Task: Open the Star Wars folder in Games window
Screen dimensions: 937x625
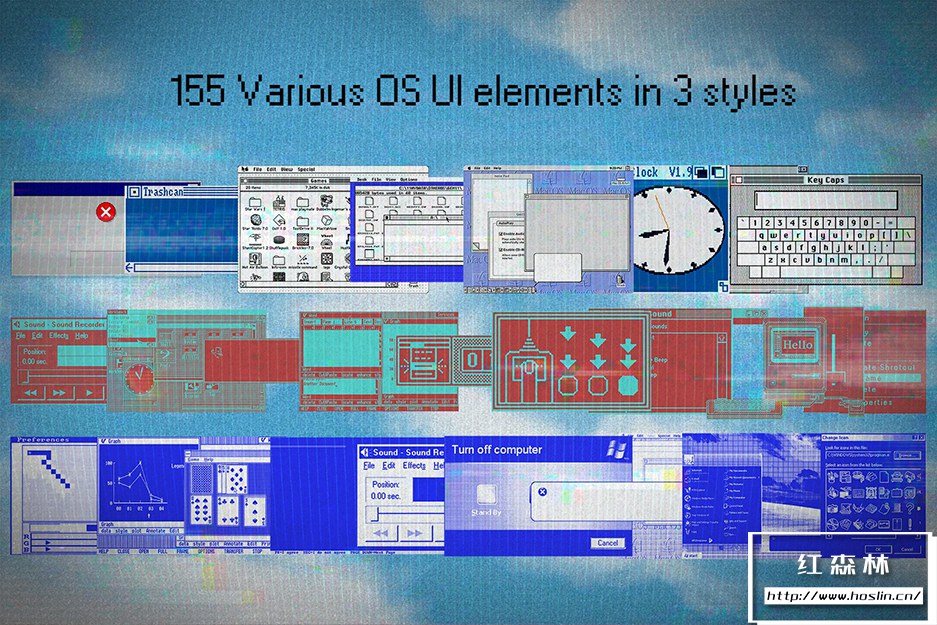Action: pyautogui.click(x=255, y=203)
